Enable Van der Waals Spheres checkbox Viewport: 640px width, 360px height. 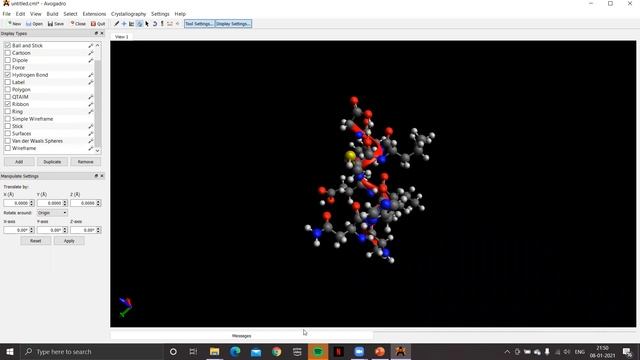(x=8, y=141)
